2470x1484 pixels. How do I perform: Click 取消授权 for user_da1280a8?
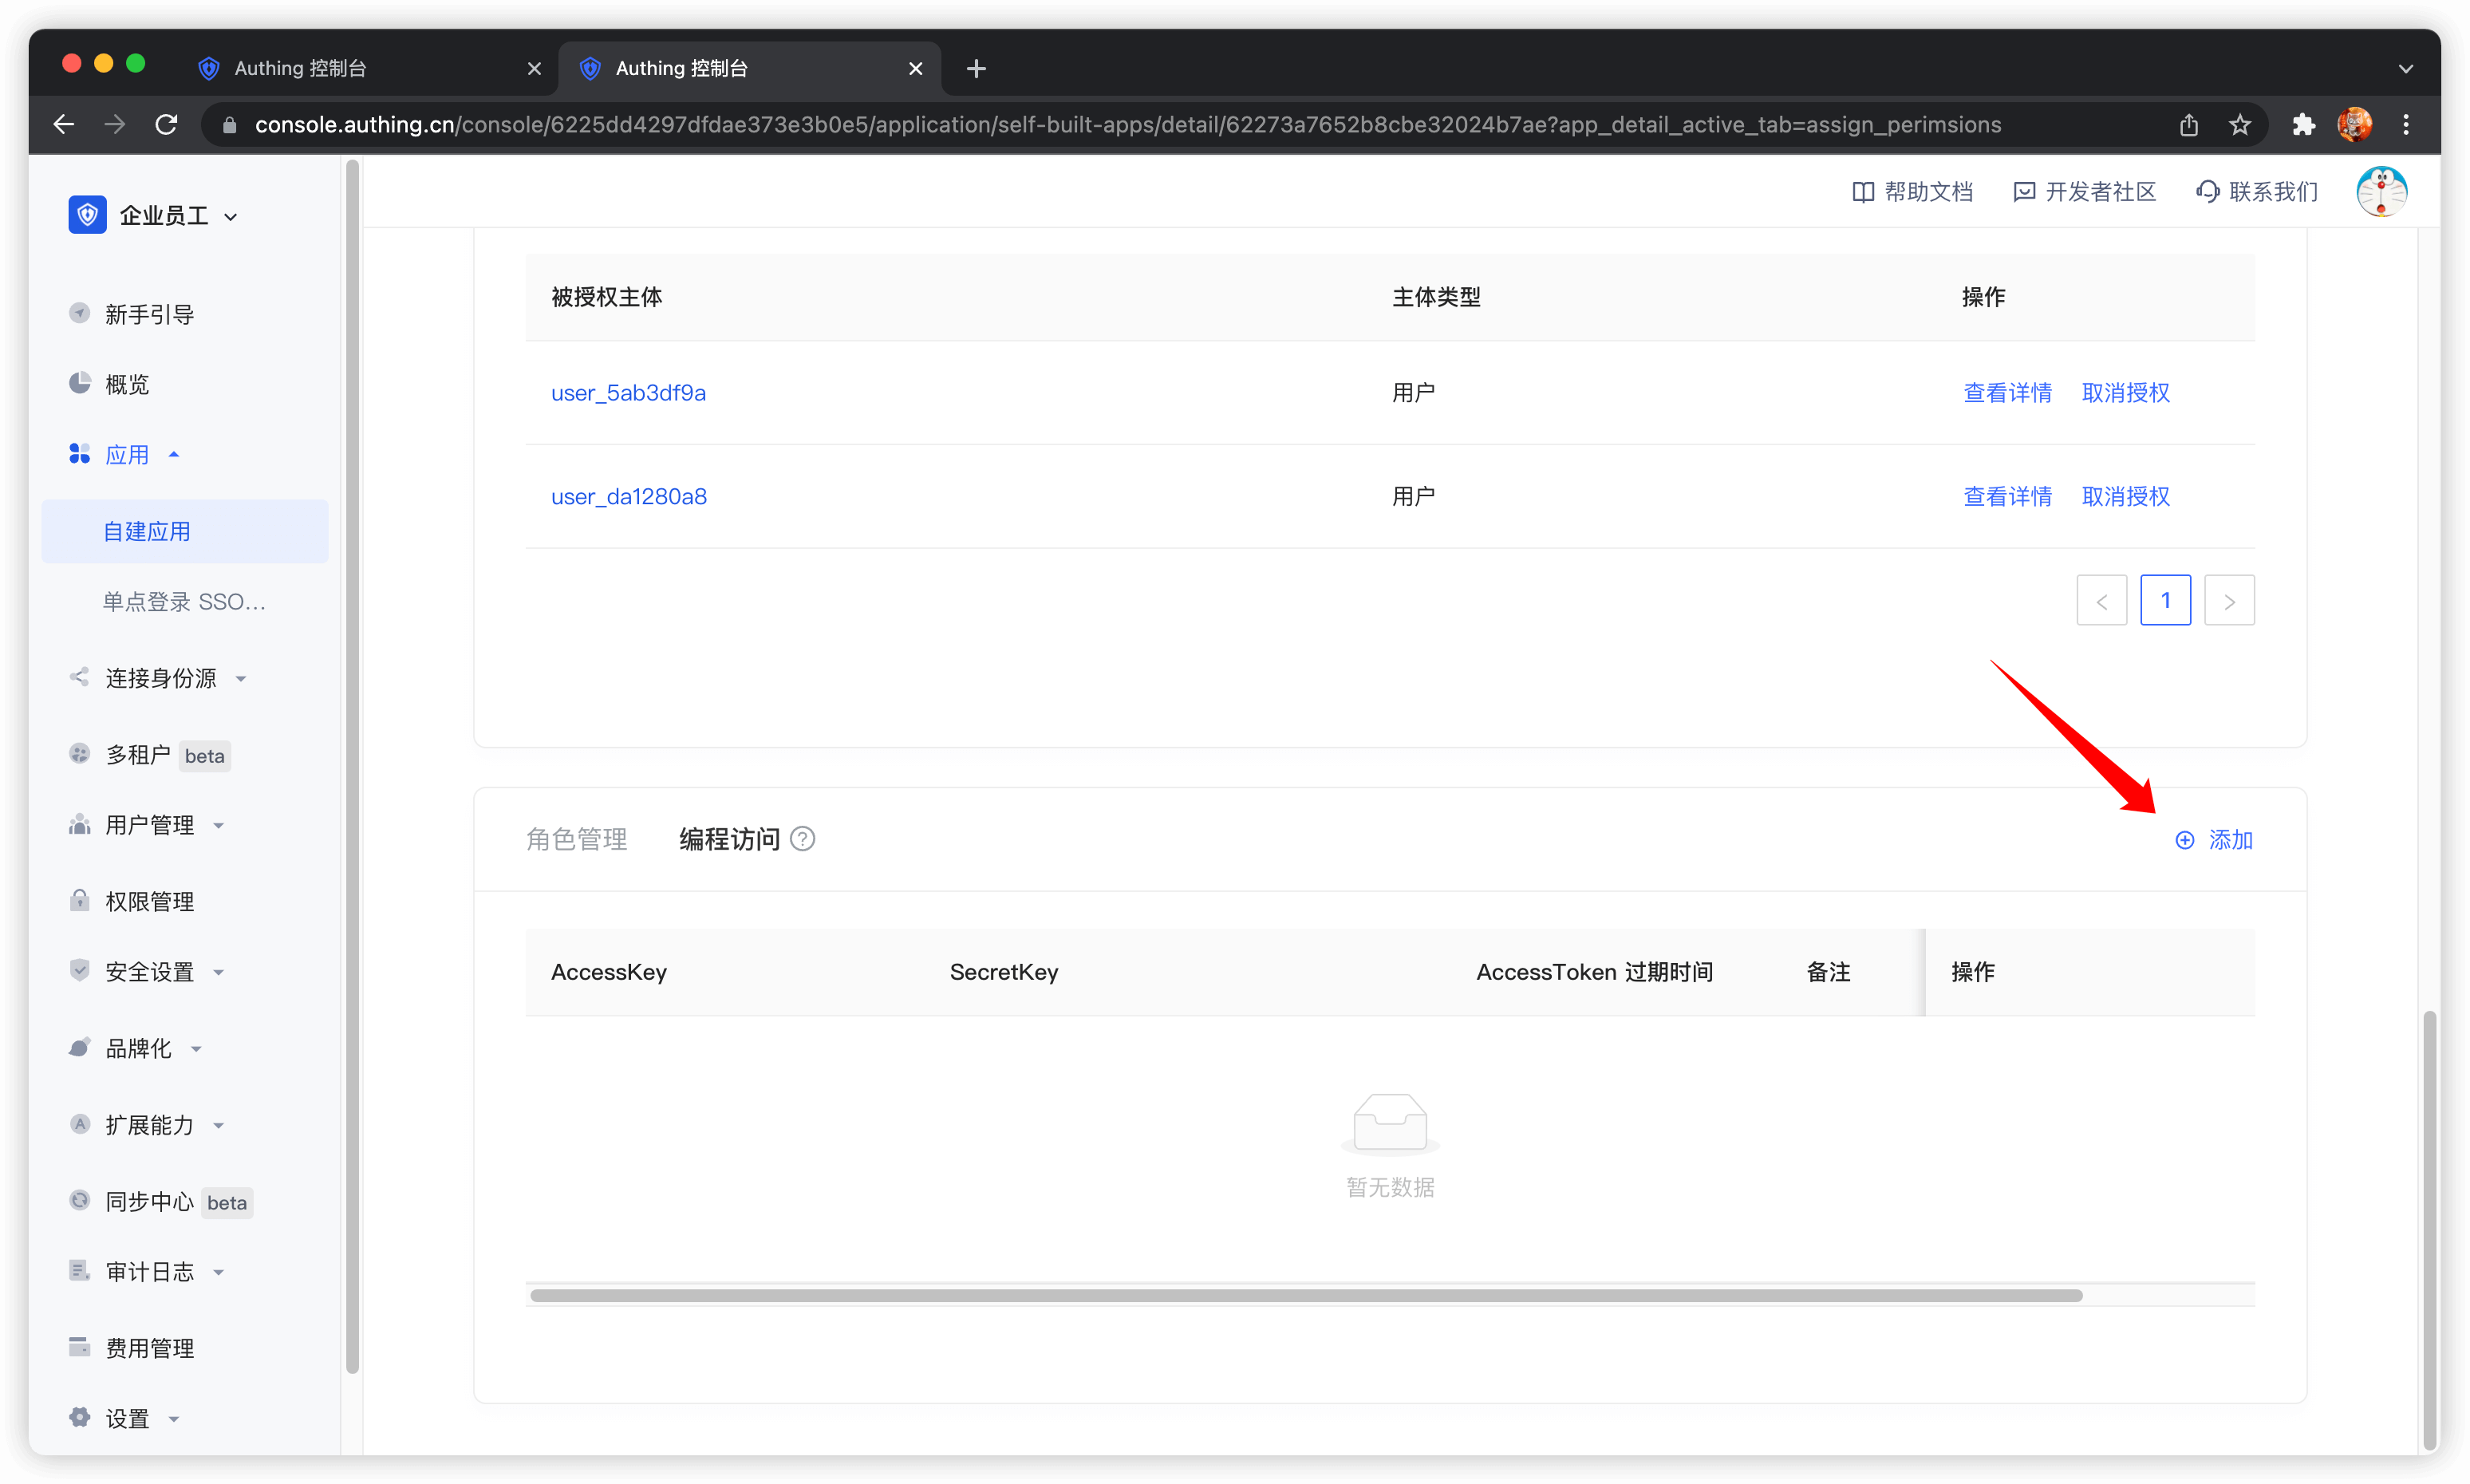click(x=2125, y=497)
